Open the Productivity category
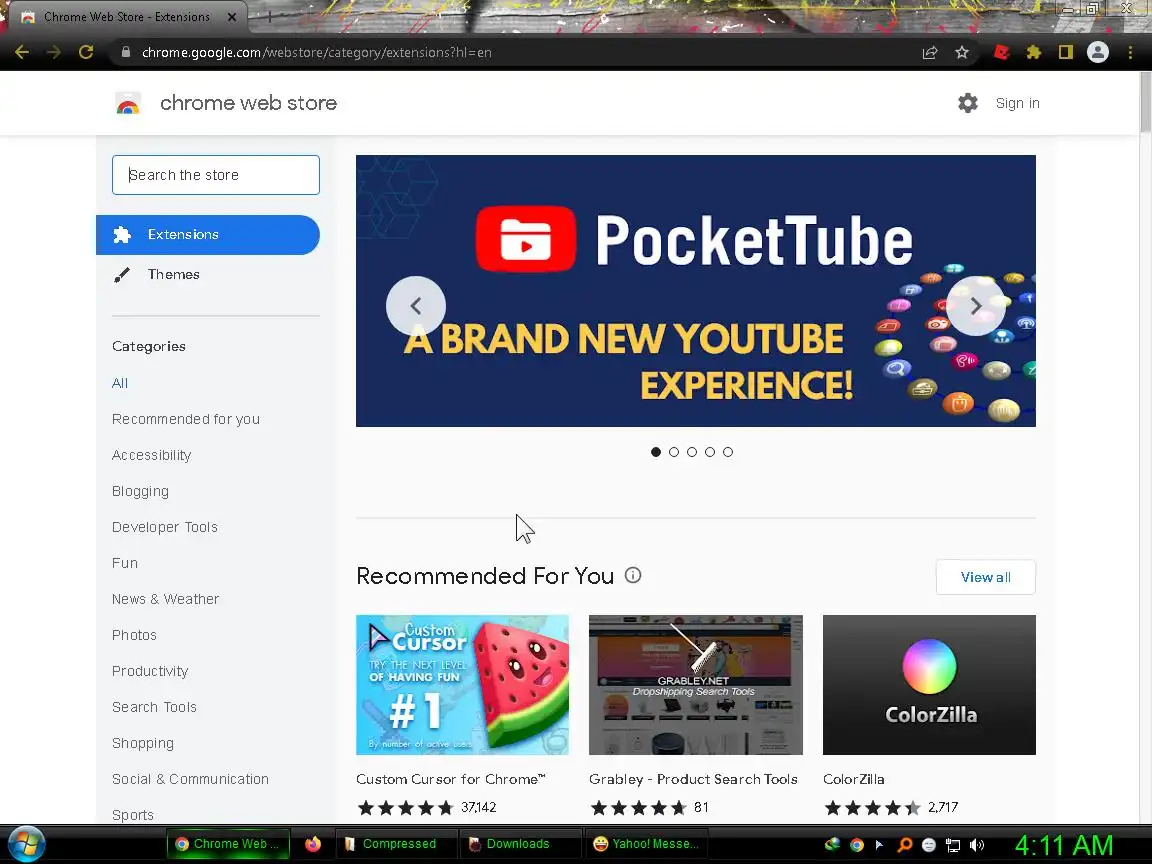The image size is (1152, 864). click(150, 671)
